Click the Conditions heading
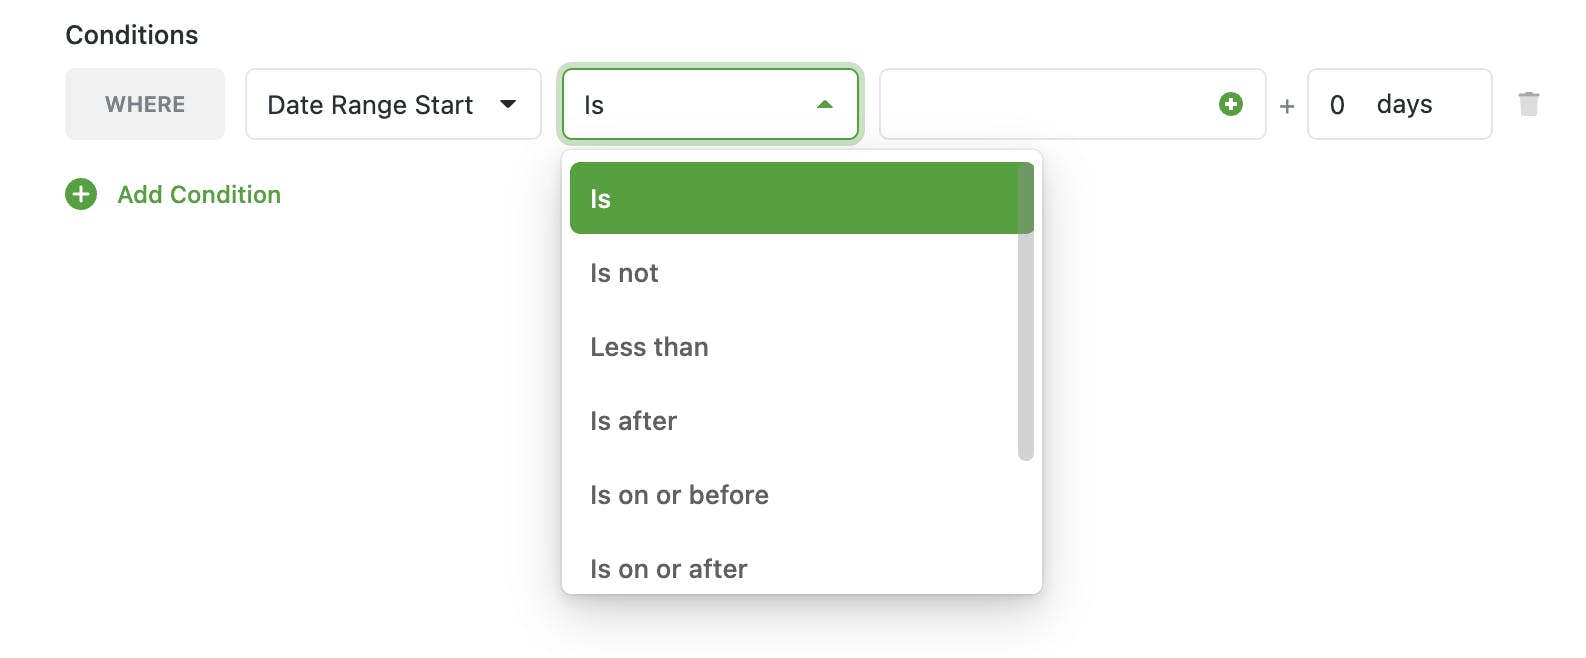Image resolution: width=1586 pixels, height=658 pixels. click(132, 35)
